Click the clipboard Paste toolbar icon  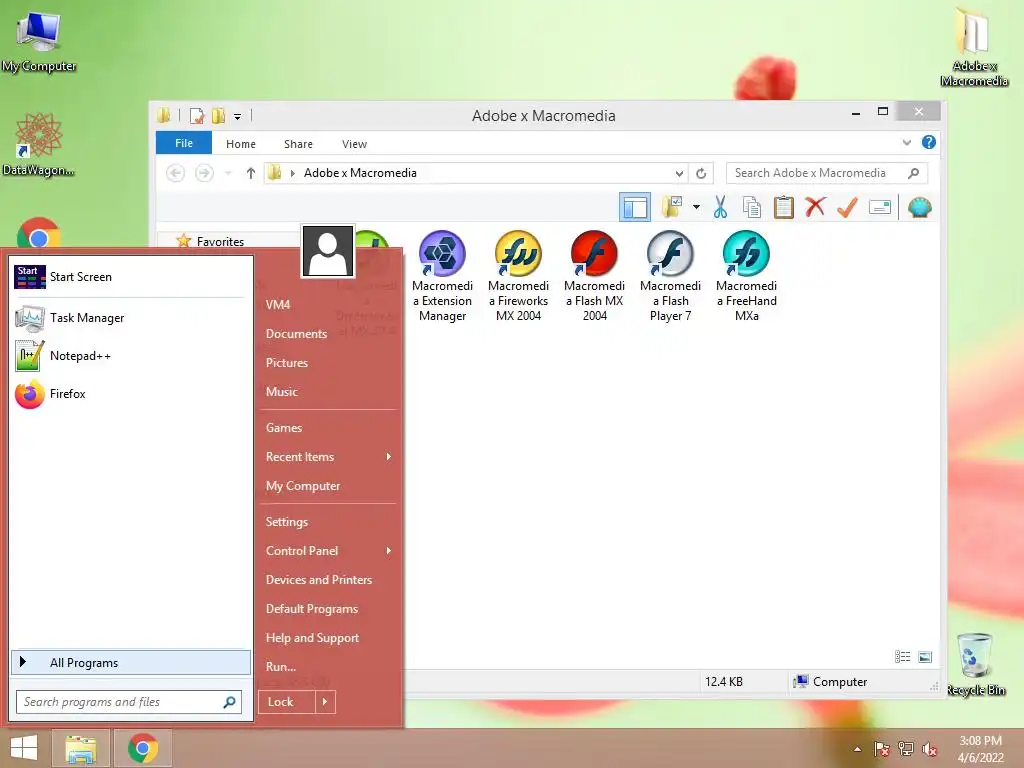[x=783, y=208]
